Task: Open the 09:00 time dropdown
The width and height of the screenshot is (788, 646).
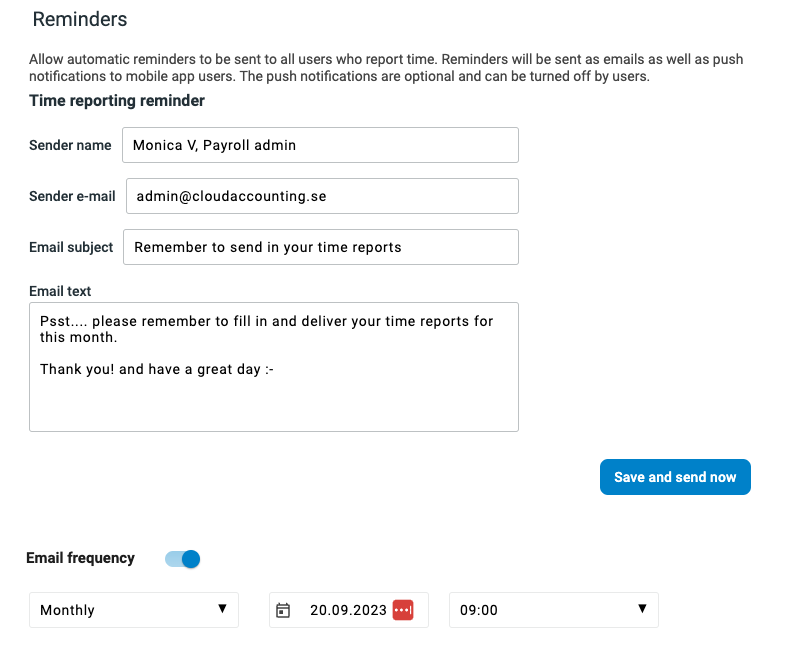Action: tap(553, 610)
